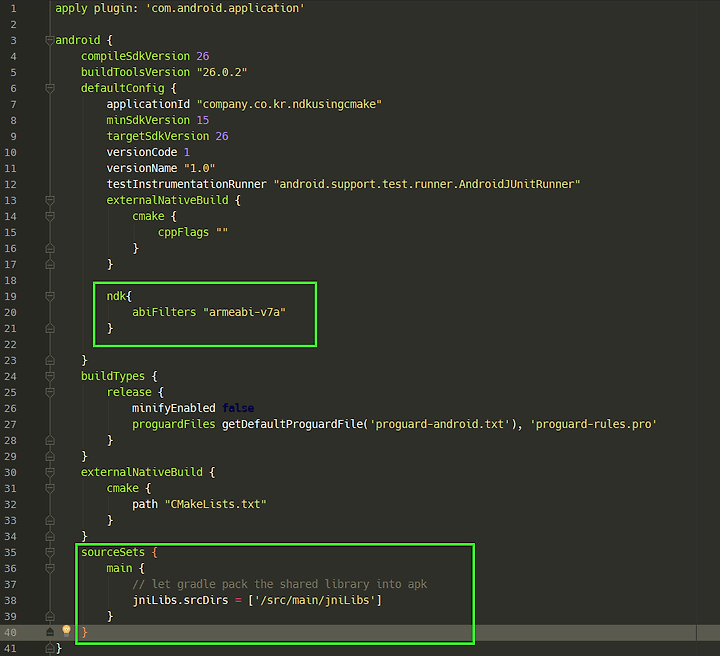Click the versionName property
Image resolution: width=720 pixels, height=656 pixels.
pos(142,168)
